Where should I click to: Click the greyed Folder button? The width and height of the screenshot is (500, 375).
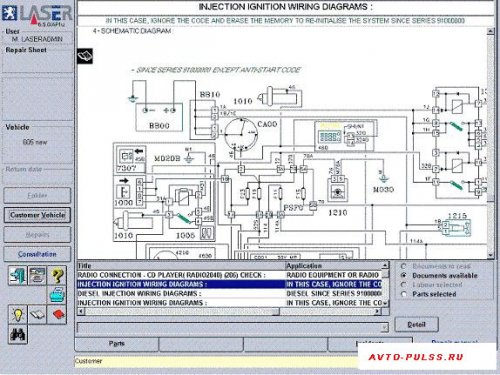[x=37, y=195]
